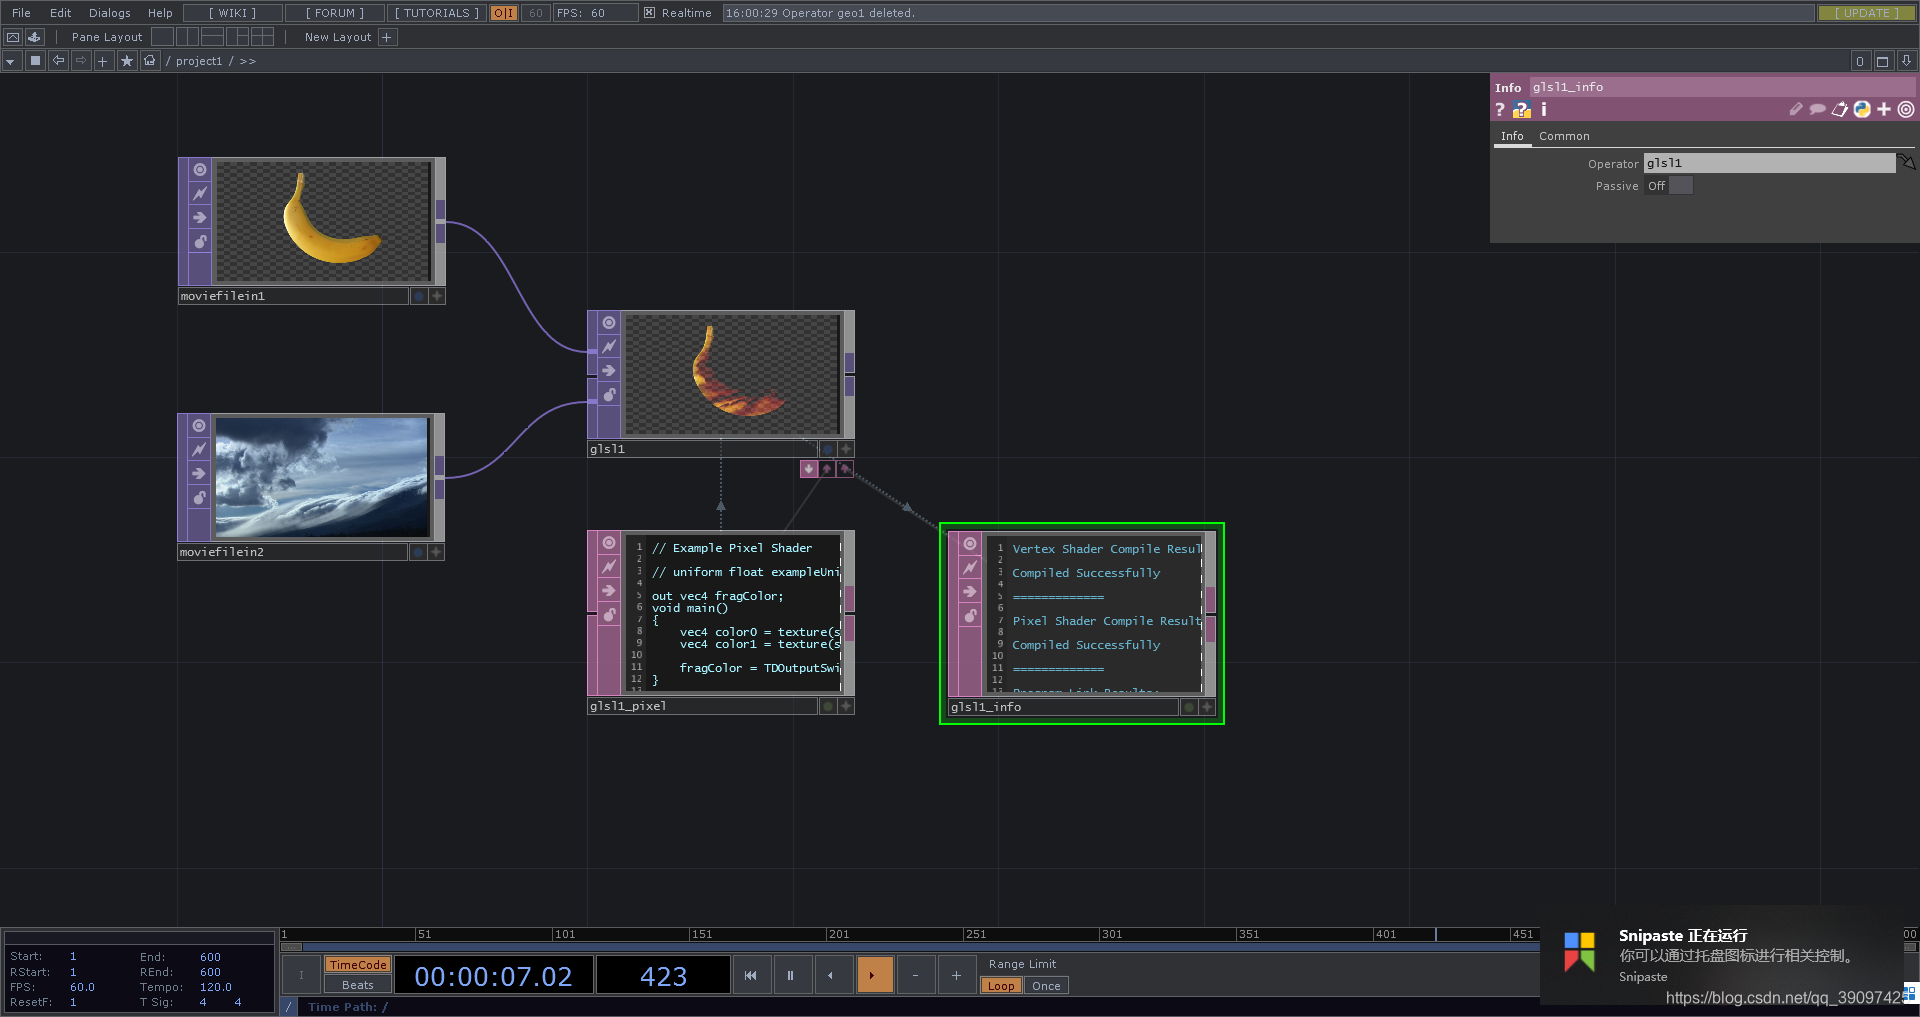
Task: Click the parameter expander plus on the glsl1 node
Action: point(846,449)
